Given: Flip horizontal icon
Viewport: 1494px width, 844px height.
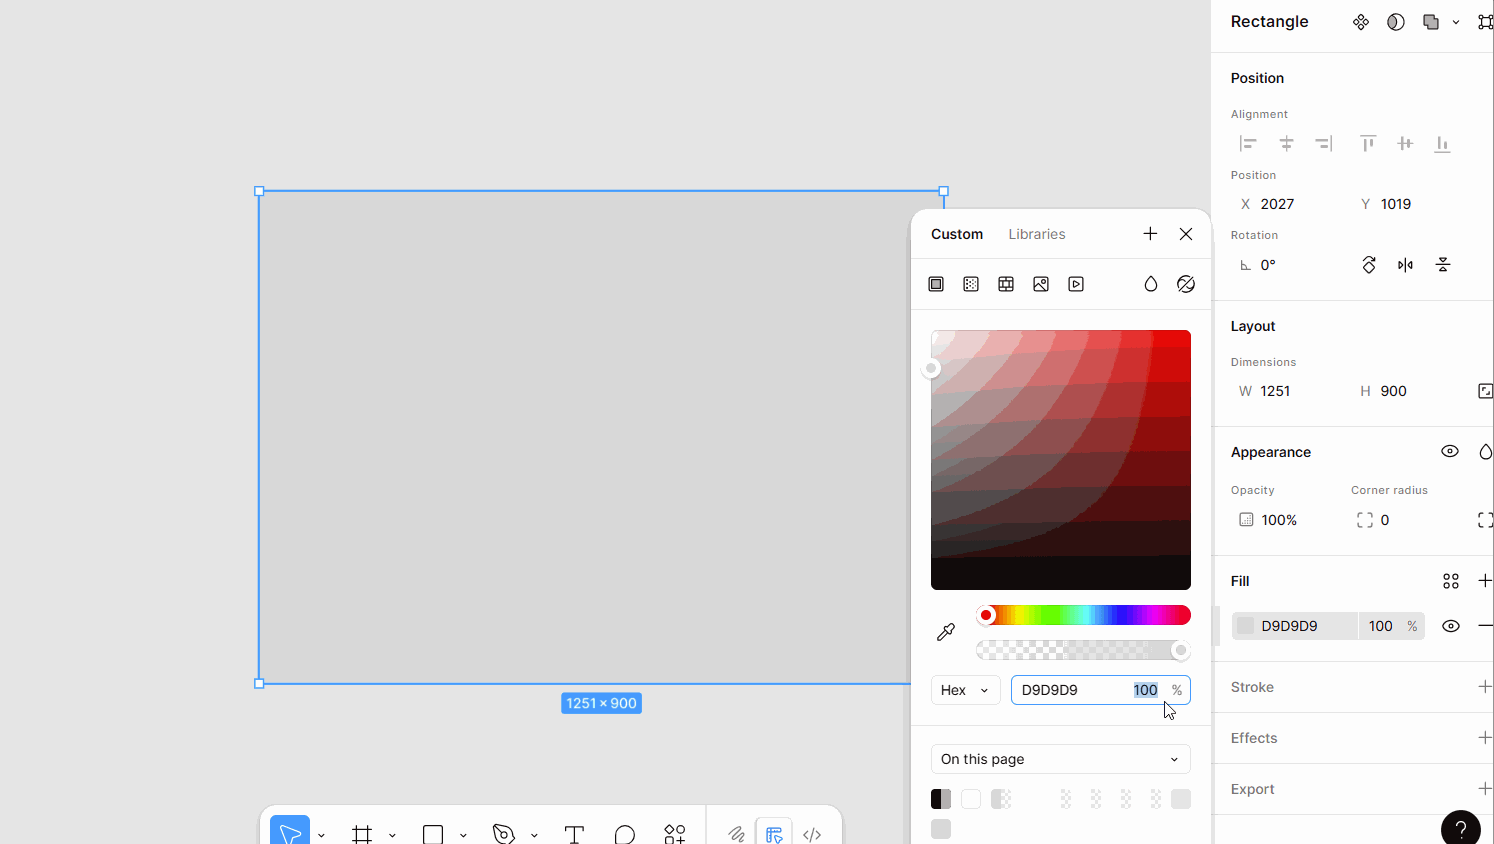Looking at the screenshot, I should tap(1406, 265).
